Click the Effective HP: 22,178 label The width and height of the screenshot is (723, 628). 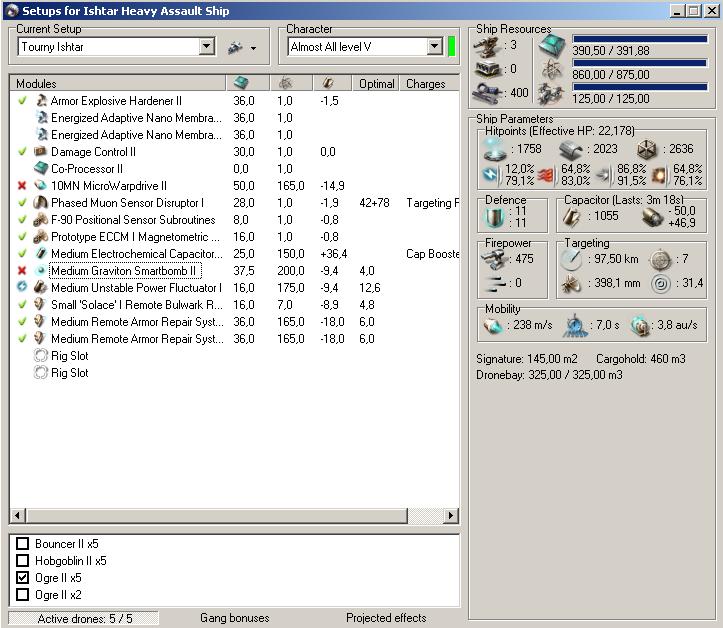582,131
